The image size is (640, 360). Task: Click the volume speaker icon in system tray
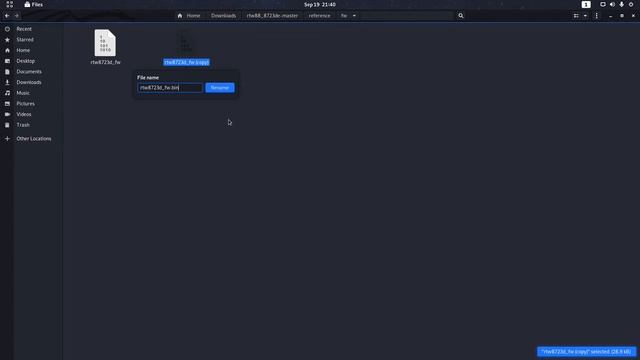tap(612, 4)
